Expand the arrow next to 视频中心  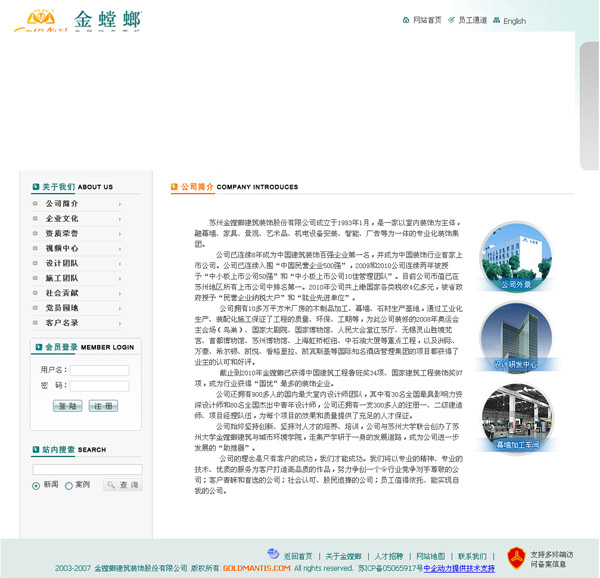(x=120, y=248)
